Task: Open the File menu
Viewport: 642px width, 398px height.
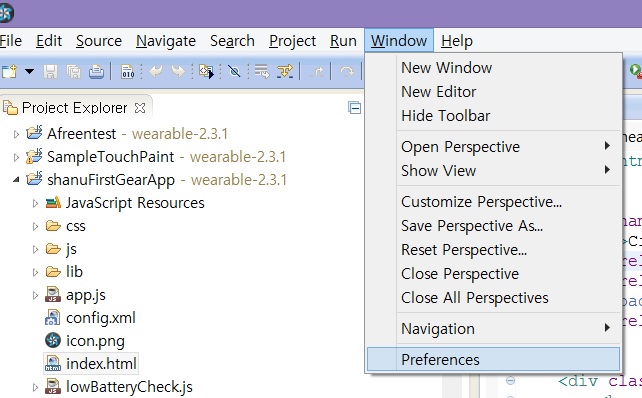Action: tap(11, 41)
